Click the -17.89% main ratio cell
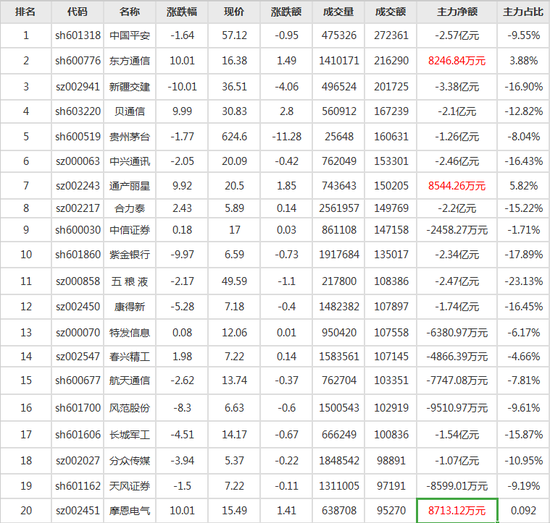 coord(524,254)
